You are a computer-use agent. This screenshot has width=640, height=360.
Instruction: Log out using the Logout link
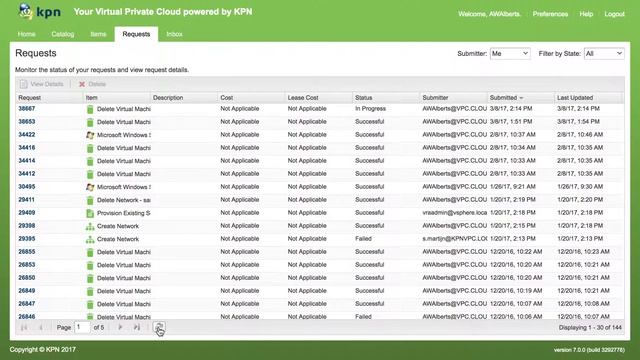point(614,14)
